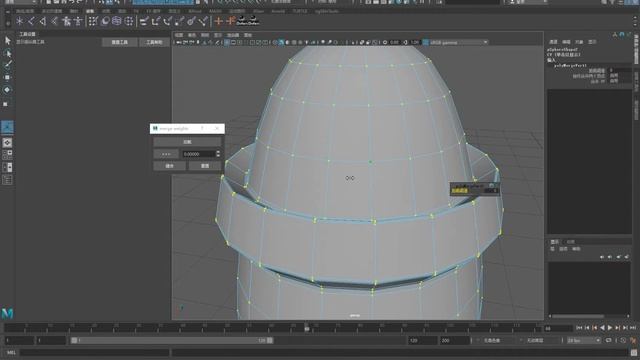The image size is (640, 360).
Task: Click the 重置工具 reset tool button
Action: 120,42
